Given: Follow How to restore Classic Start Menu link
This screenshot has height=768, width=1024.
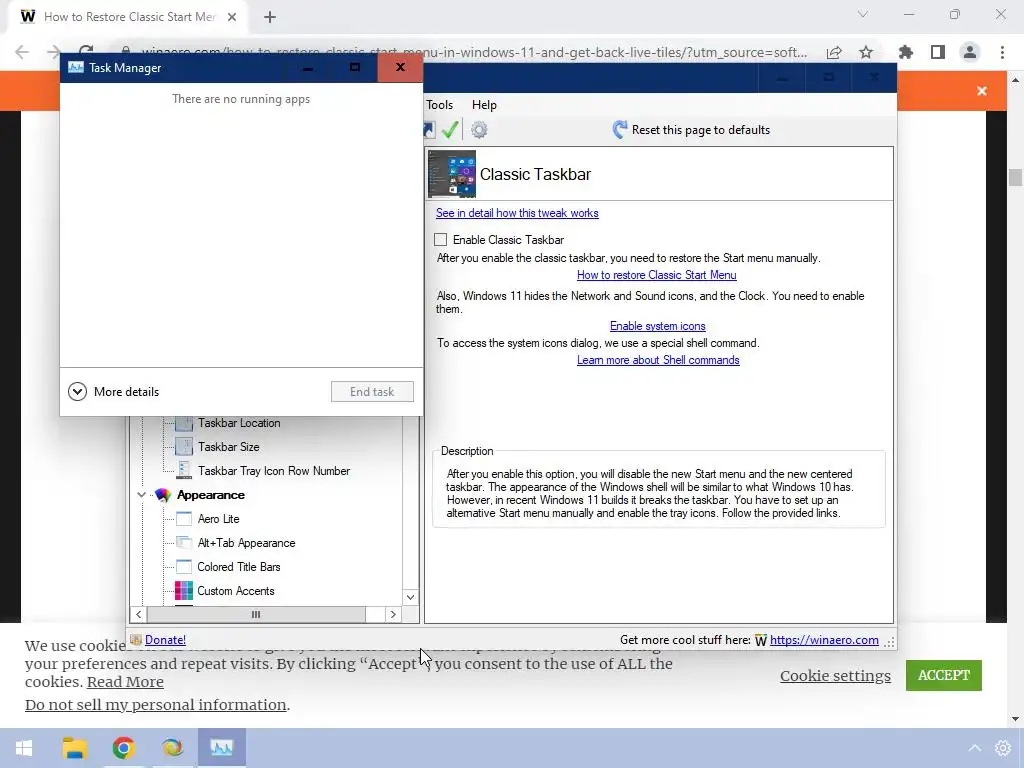Looking at the screenshot, I should (x=656, y=275).
